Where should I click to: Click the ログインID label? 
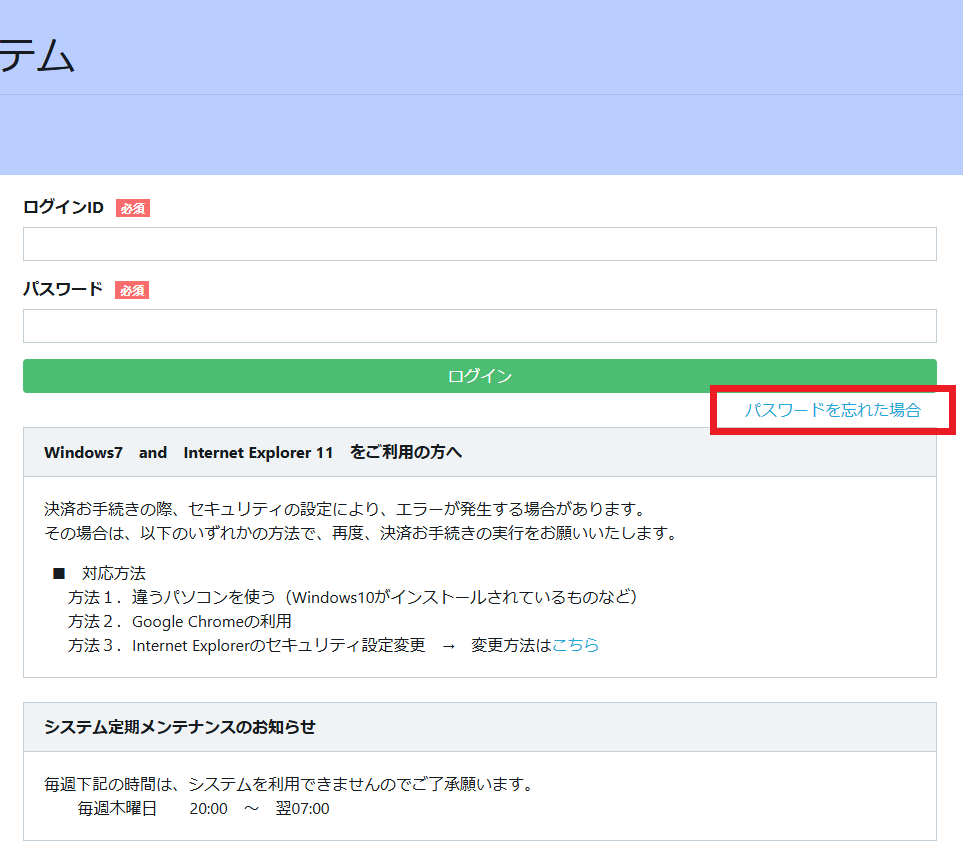tap(63, 207)
